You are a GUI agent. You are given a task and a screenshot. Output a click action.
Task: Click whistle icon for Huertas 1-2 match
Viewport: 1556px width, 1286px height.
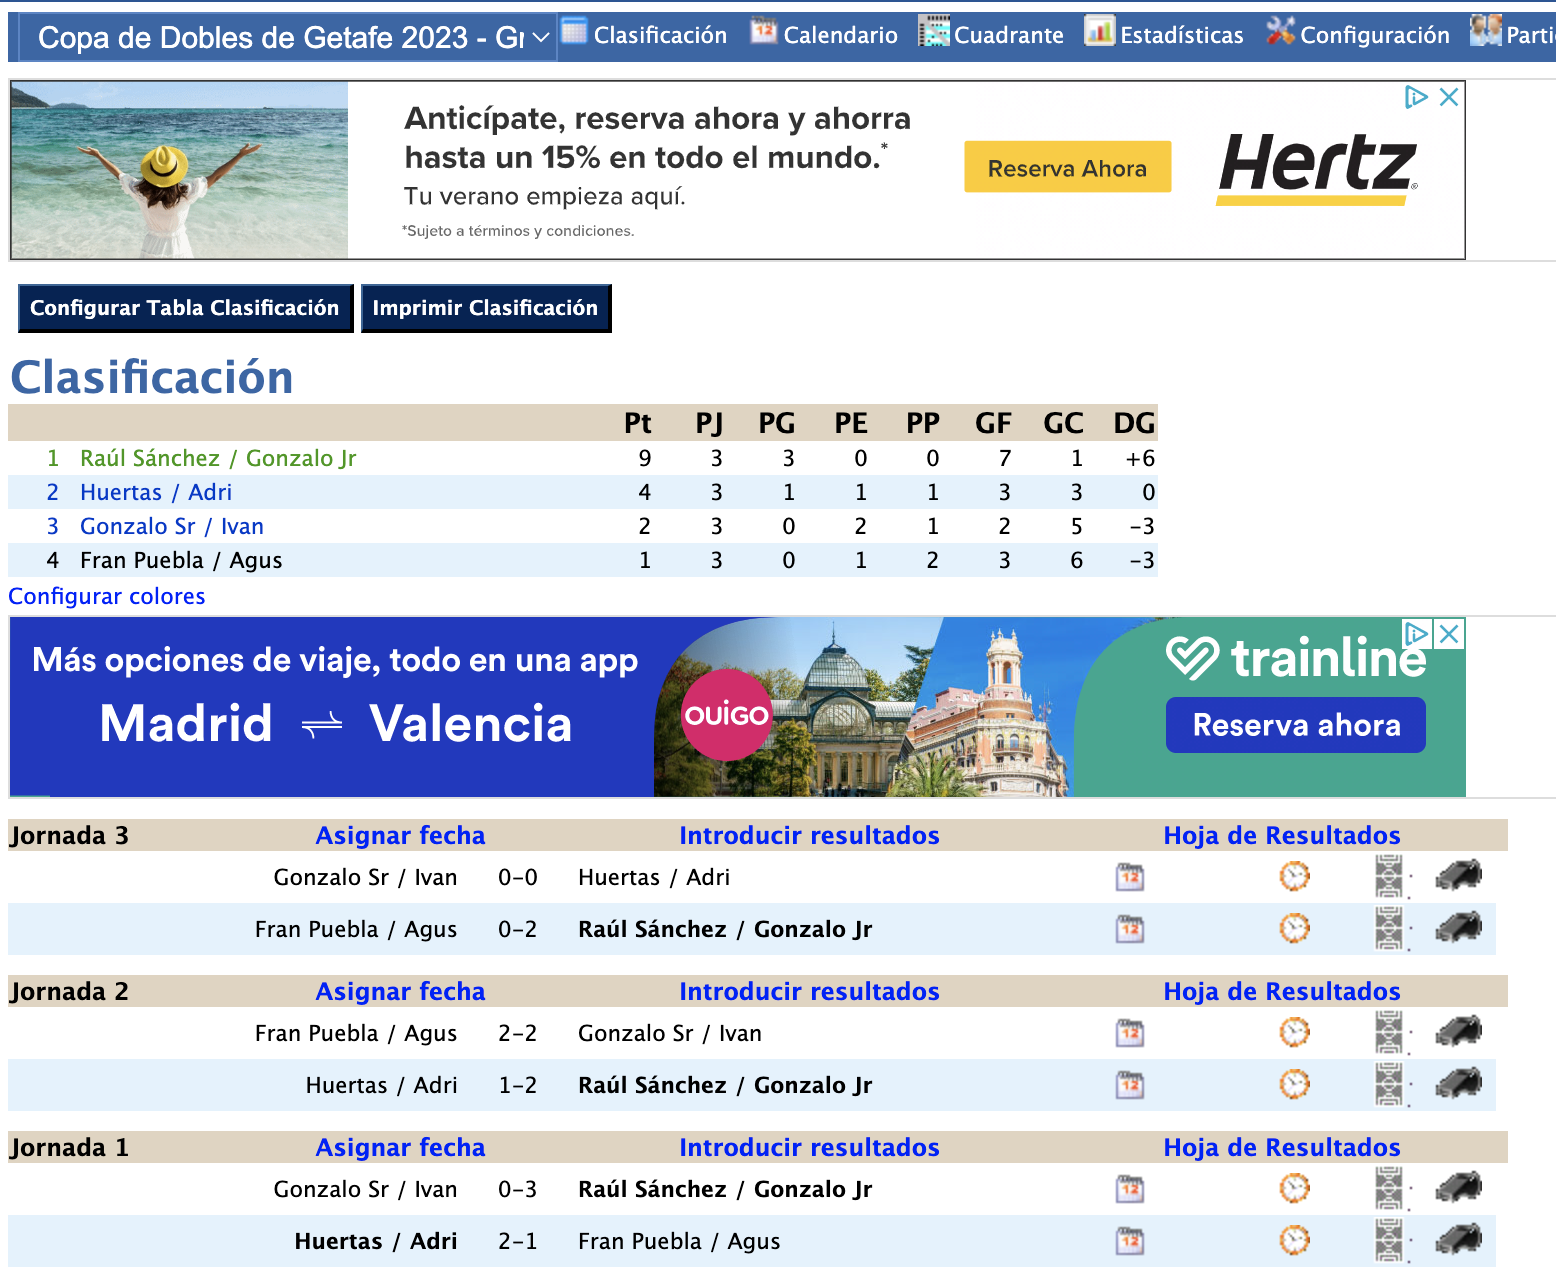pos(1459,1084)
